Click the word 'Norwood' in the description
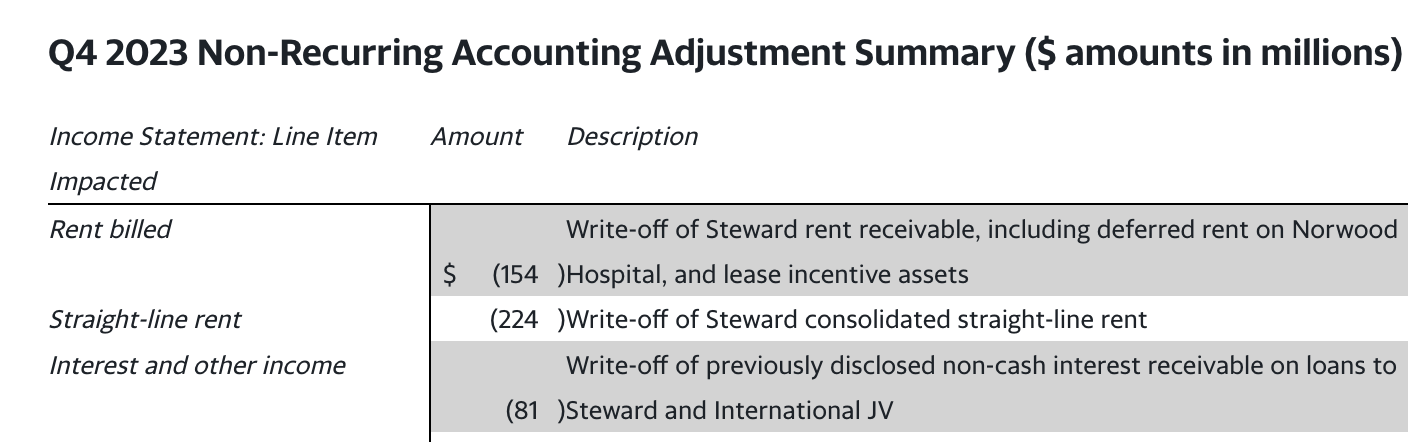 pyautogui.click(x=1345, y=229)
